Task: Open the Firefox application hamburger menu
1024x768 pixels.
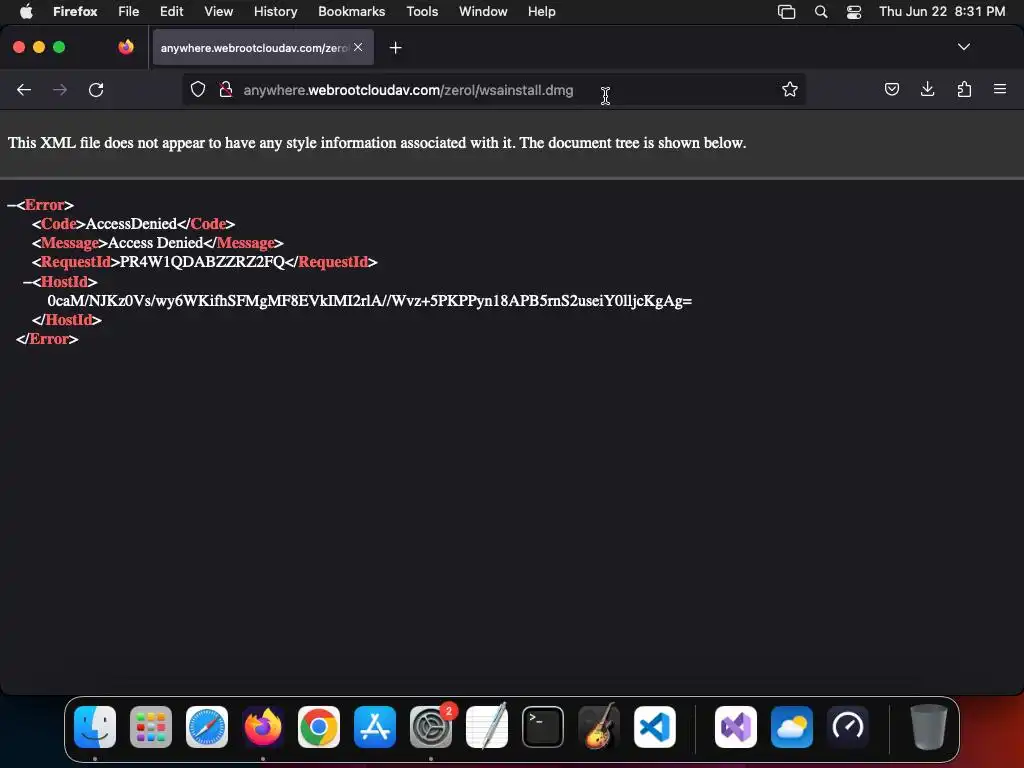Action: (1000, 89)
